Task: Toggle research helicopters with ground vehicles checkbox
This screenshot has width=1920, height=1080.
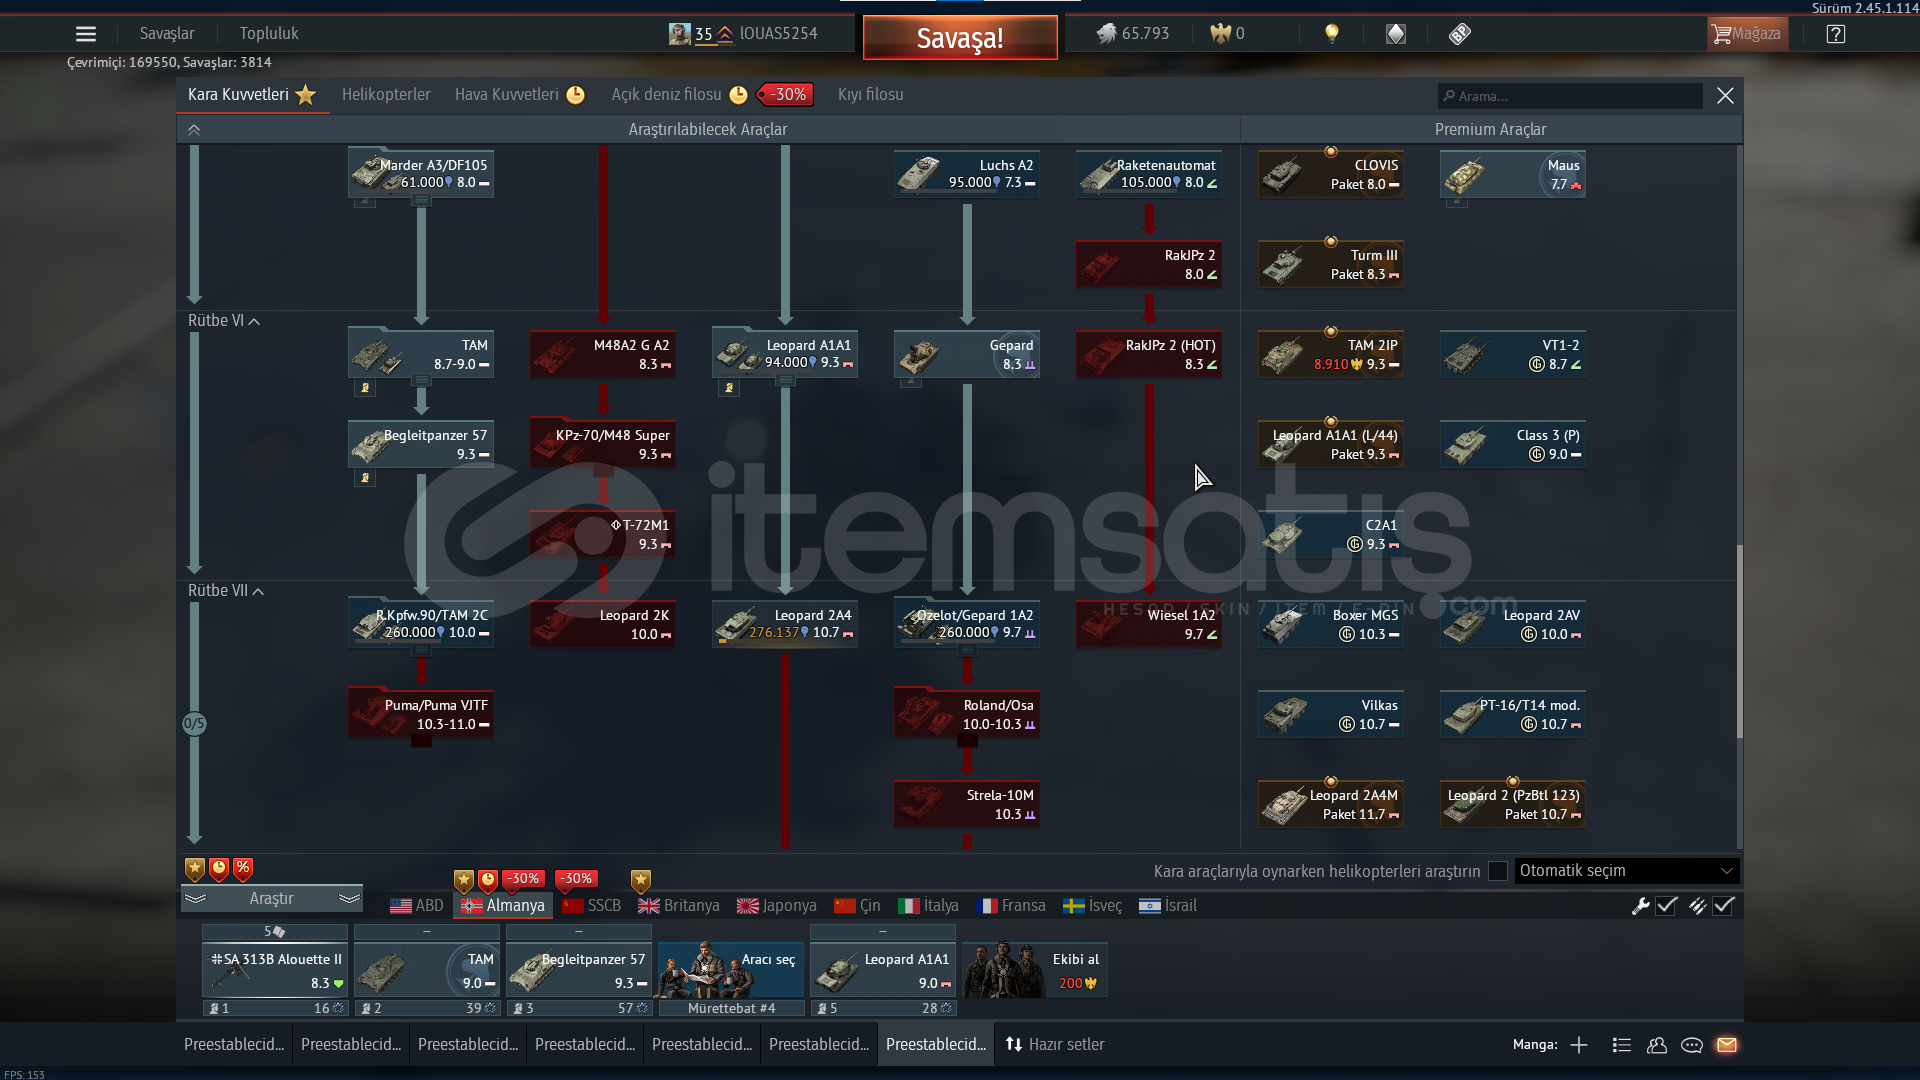Action: [1497, 871]
